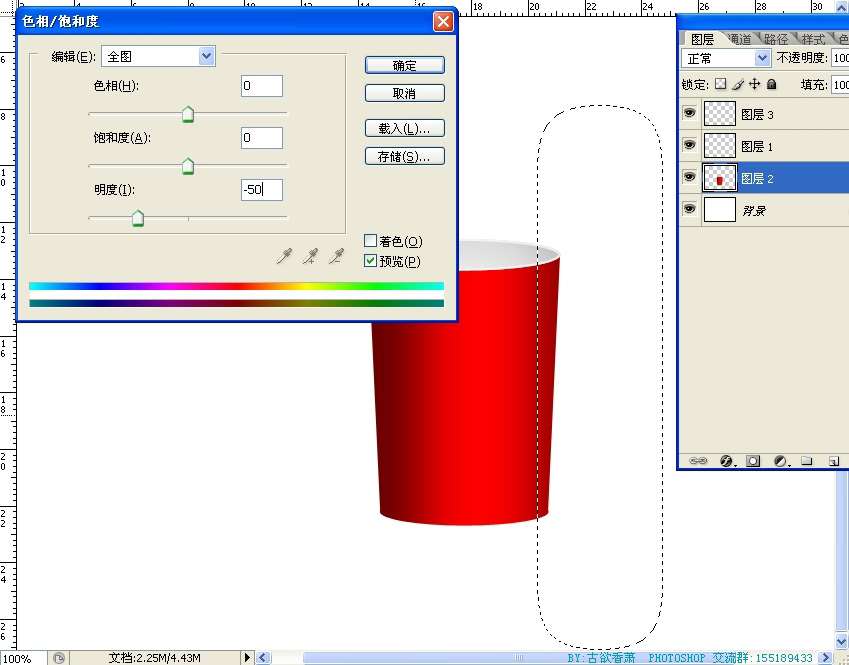The height and width of the screenshot is (665, 849).
Task: Click the lock image pixels brush icon
Action: 738,85
